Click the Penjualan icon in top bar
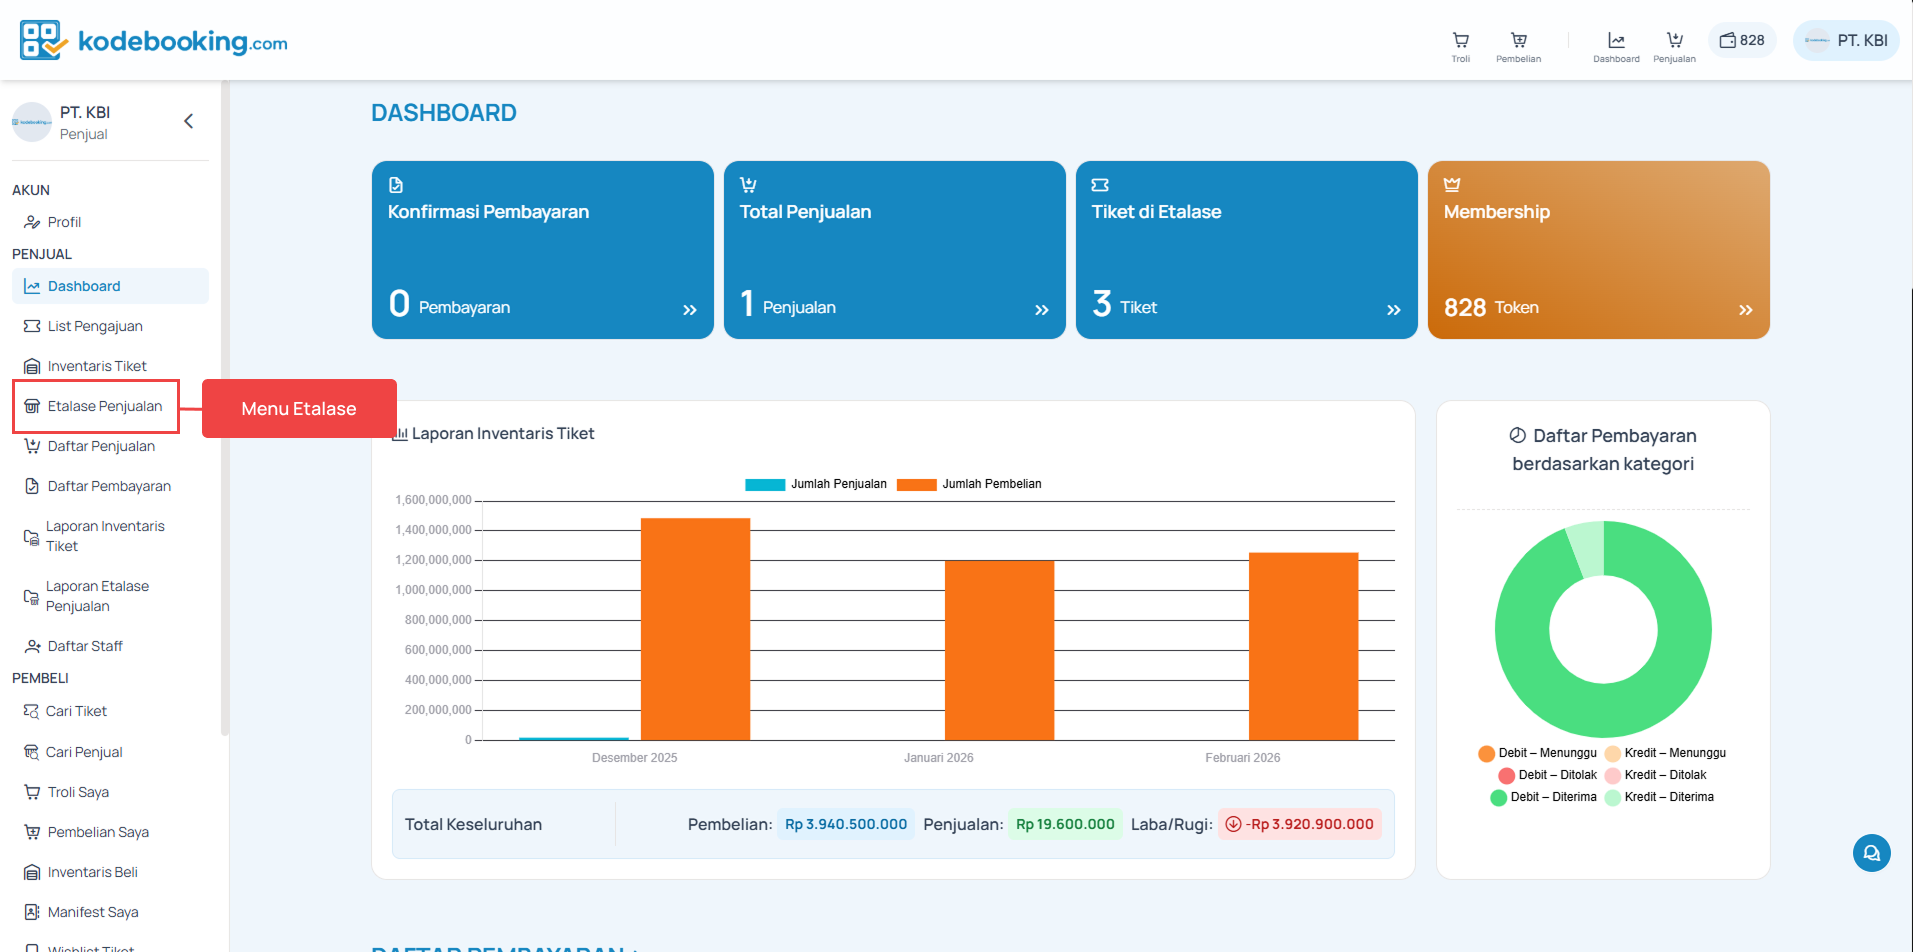Screen dimensions: 1913x952 click(1674, 46)
